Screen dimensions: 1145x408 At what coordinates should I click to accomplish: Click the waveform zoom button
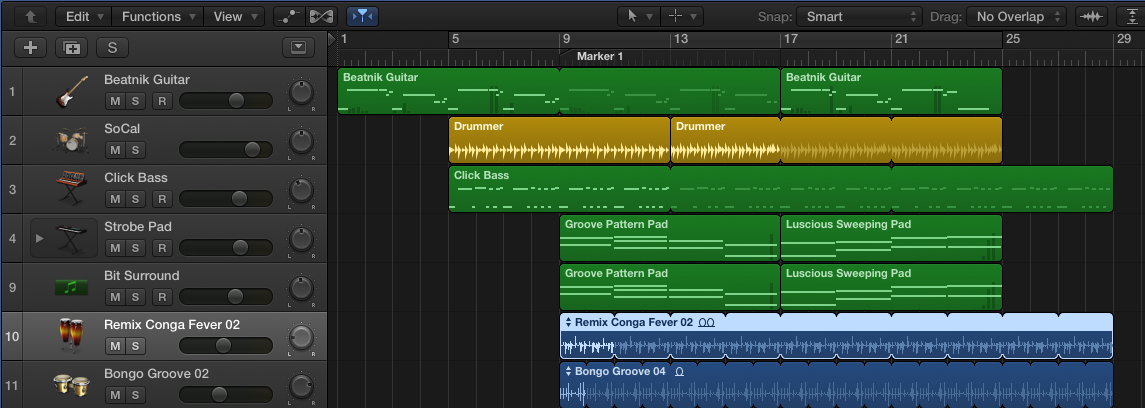click(1091, 16)
